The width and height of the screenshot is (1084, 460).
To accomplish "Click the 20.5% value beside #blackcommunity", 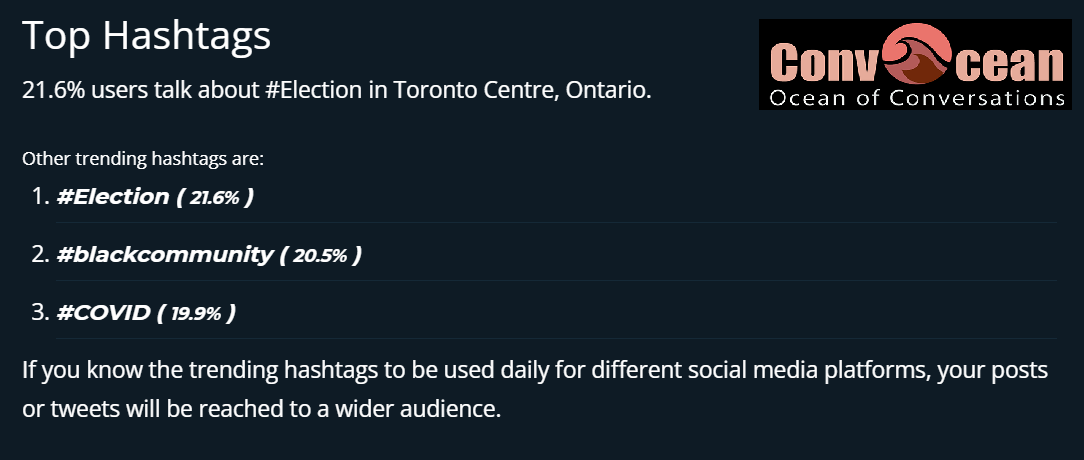I will (x=320, y=256).
